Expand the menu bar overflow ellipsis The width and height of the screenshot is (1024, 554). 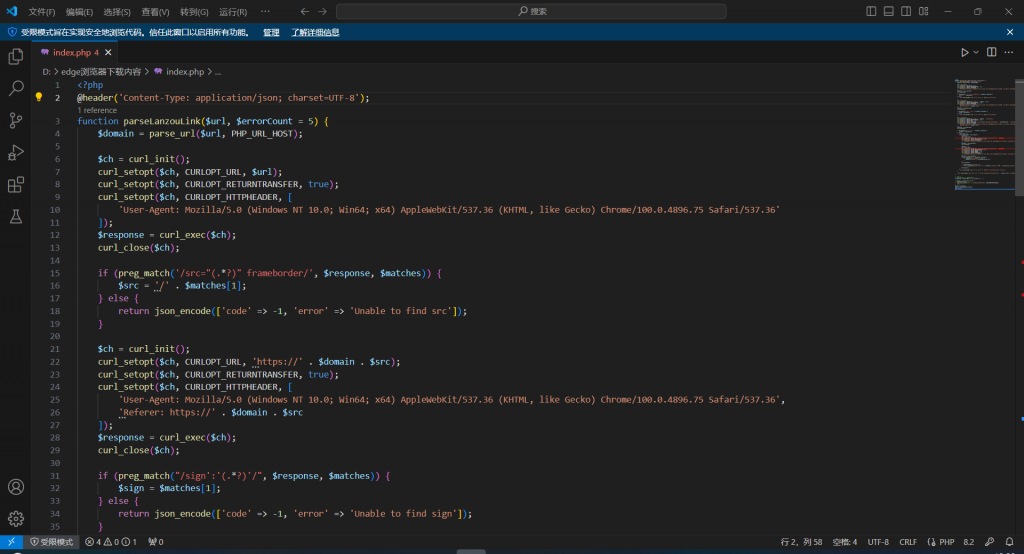[x=265, y=11]
